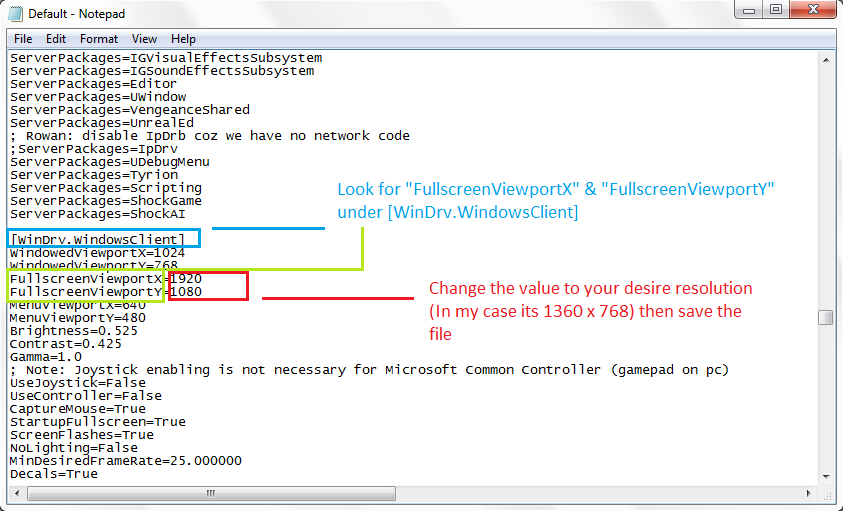Viewport: 843px width, 511px height.
Task: Click the line ;ServerPackages=IpDrv
Action: point(94,149)
